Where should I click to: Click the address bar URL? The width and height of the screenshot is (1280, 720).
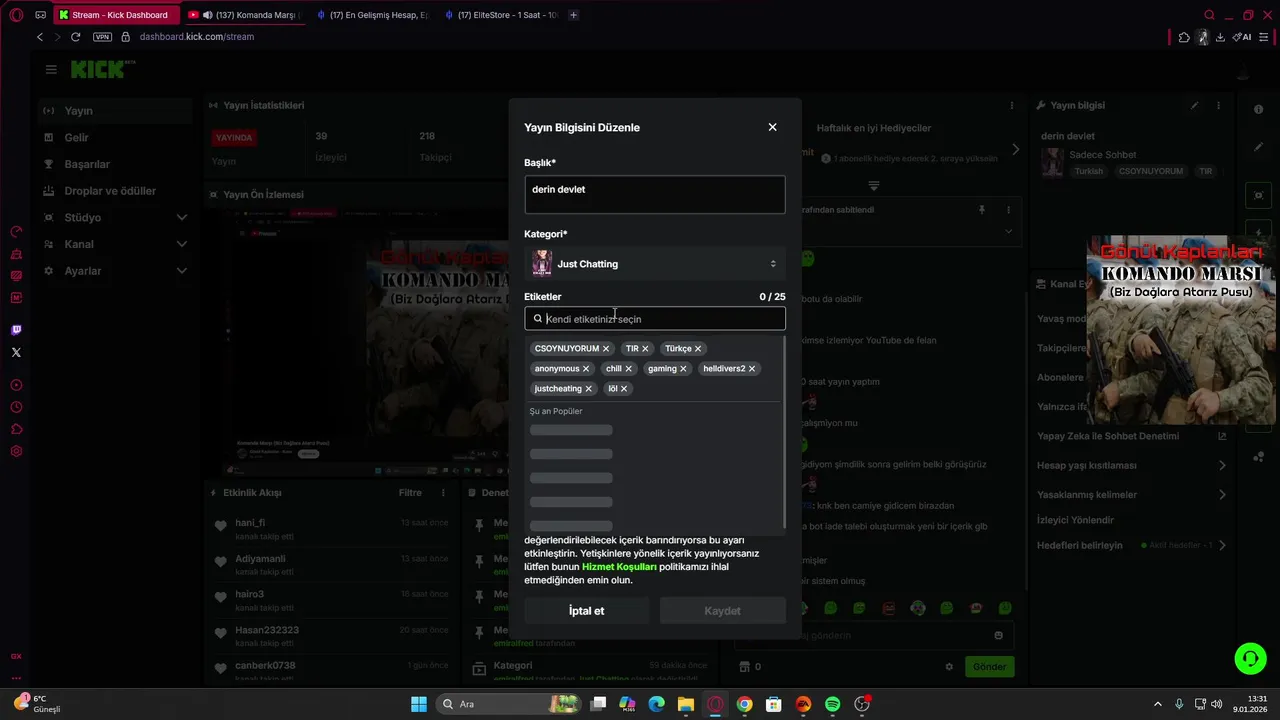click(197, 37)
